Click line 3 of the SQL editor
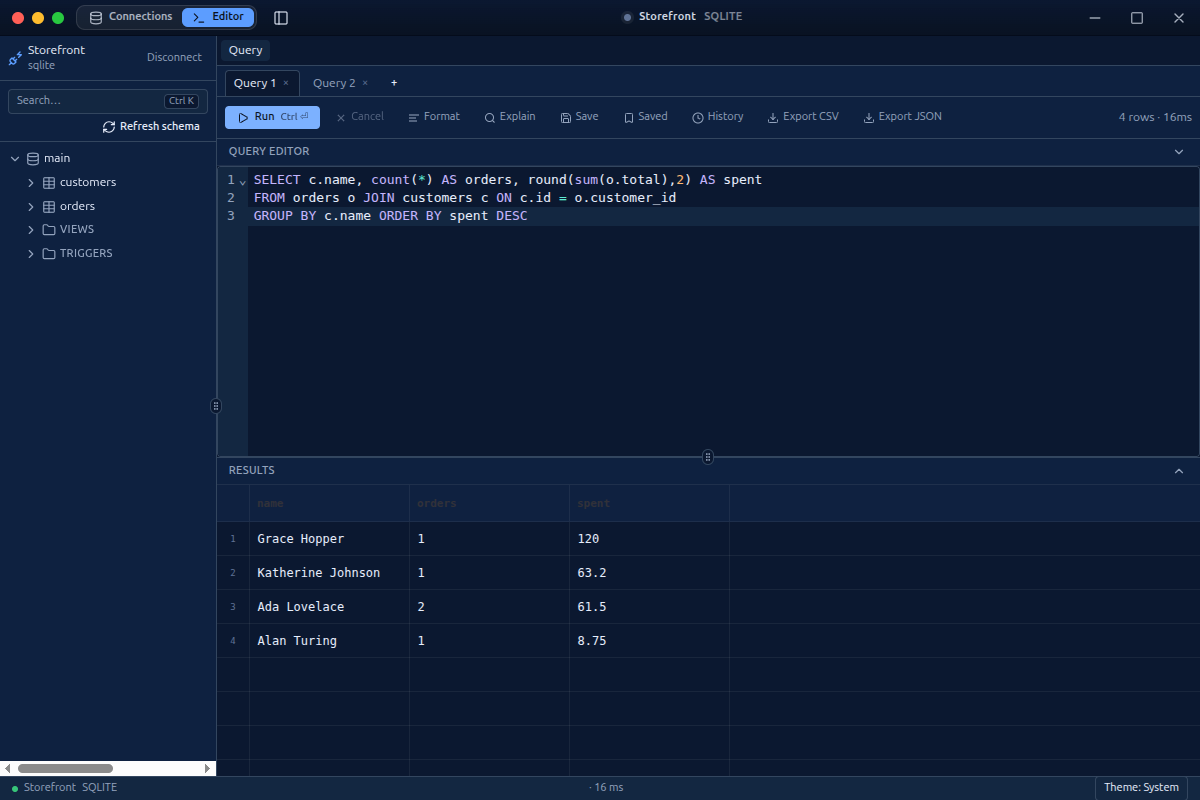This screenshot has width=1200, height=800. click(724, 216)
